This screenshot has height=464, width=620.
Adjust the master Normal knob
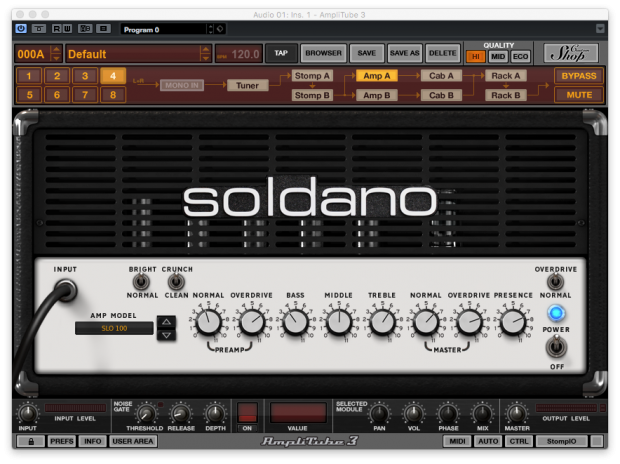[x=426, y=322]
